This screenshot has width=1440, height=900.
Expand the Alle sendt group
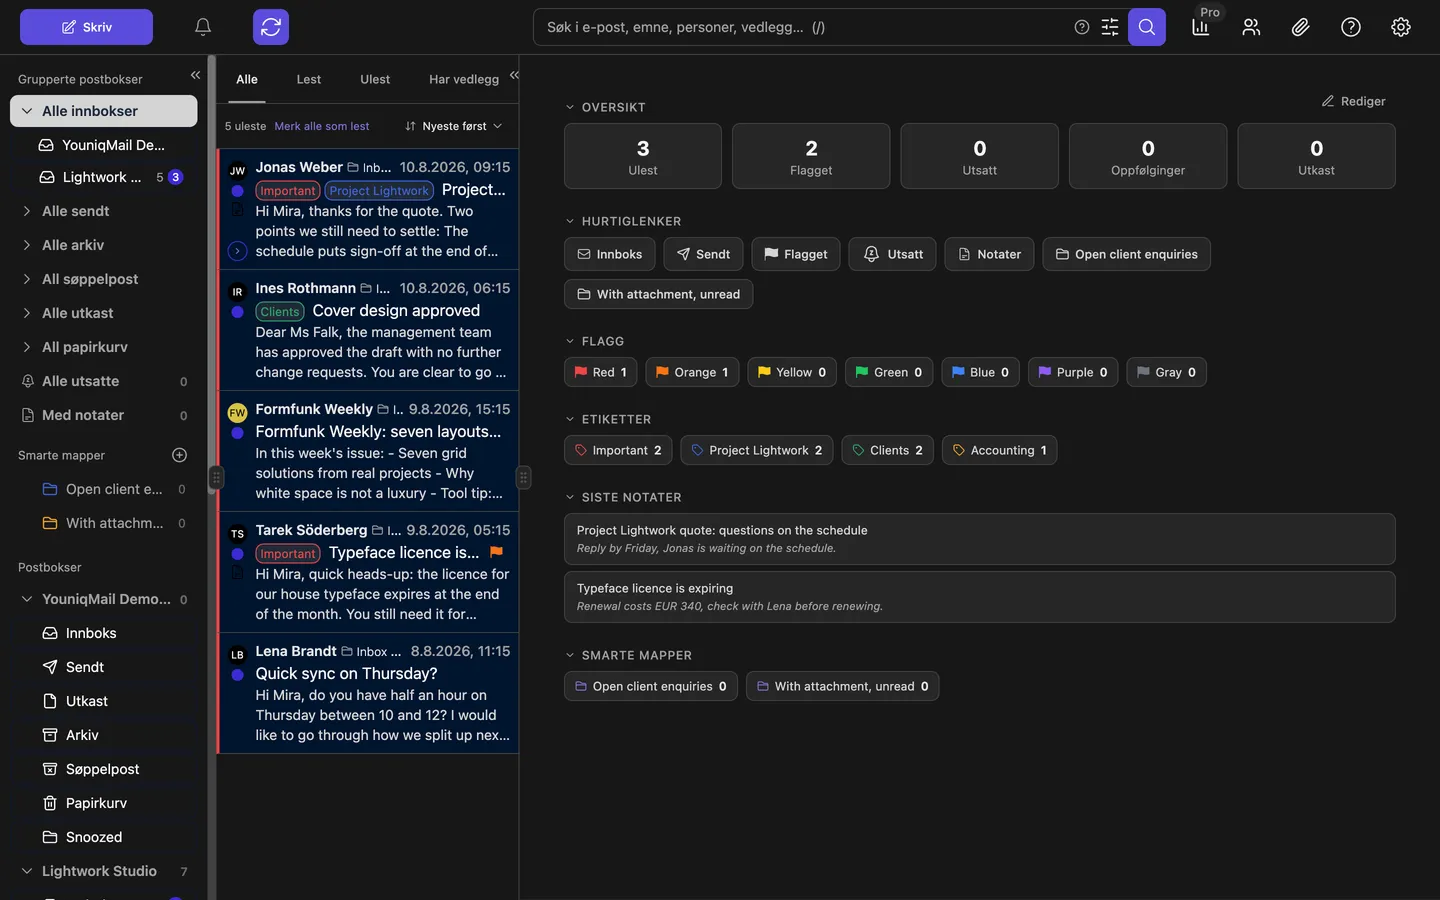[27, 211]
